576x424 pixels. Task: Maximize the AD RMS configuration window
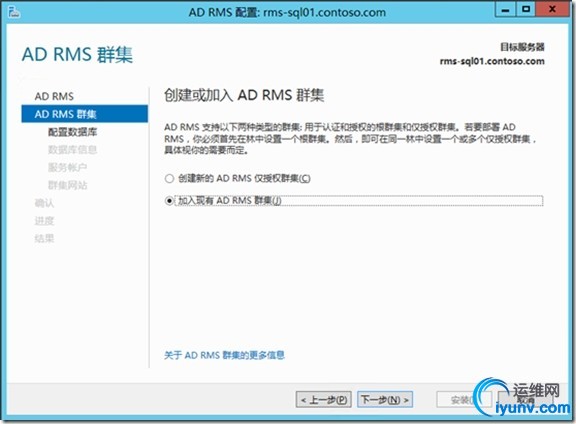[526, 10]
